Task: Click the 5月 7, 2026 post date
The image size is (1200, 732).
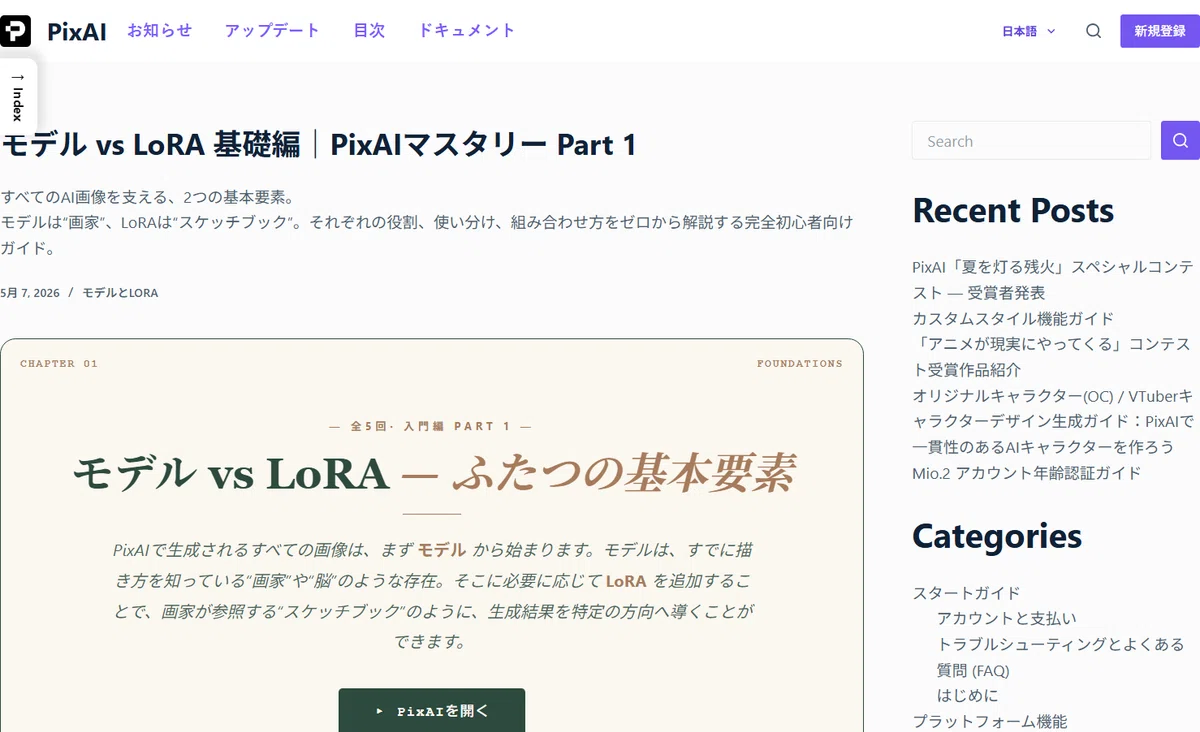Action: [30, 293]
